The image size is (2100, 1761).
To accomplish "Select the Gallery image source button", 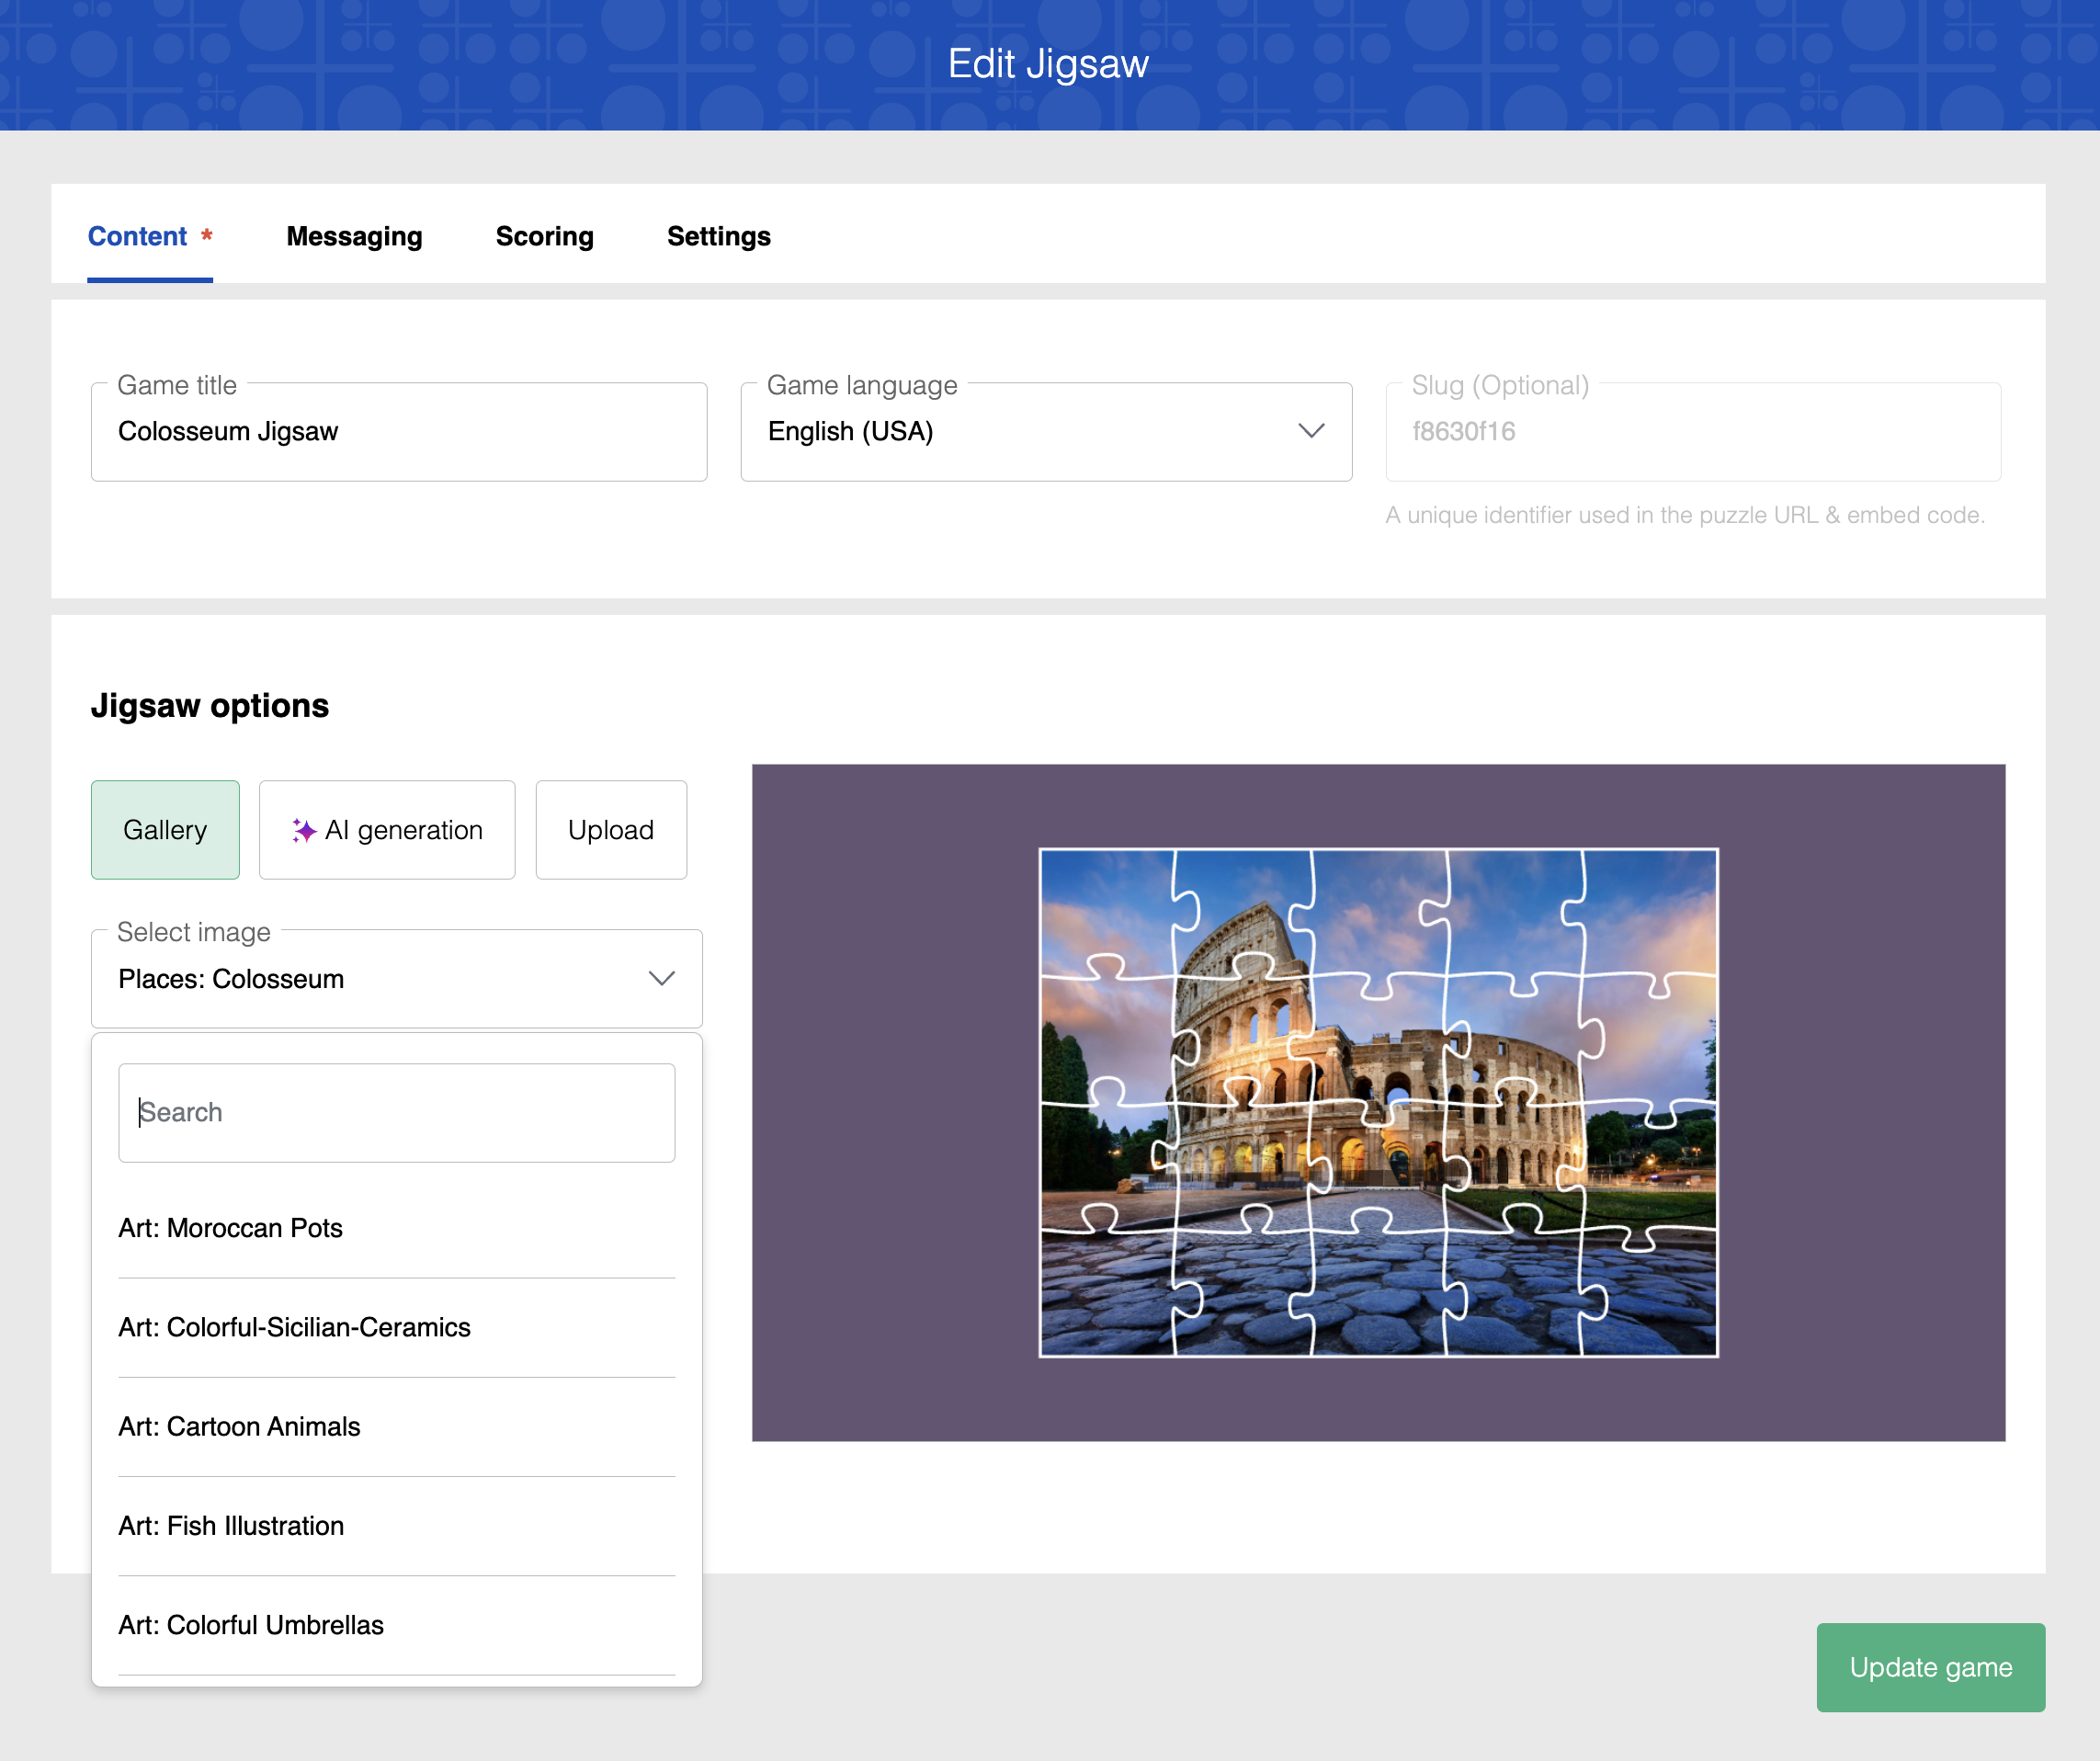I will (165, 829).
